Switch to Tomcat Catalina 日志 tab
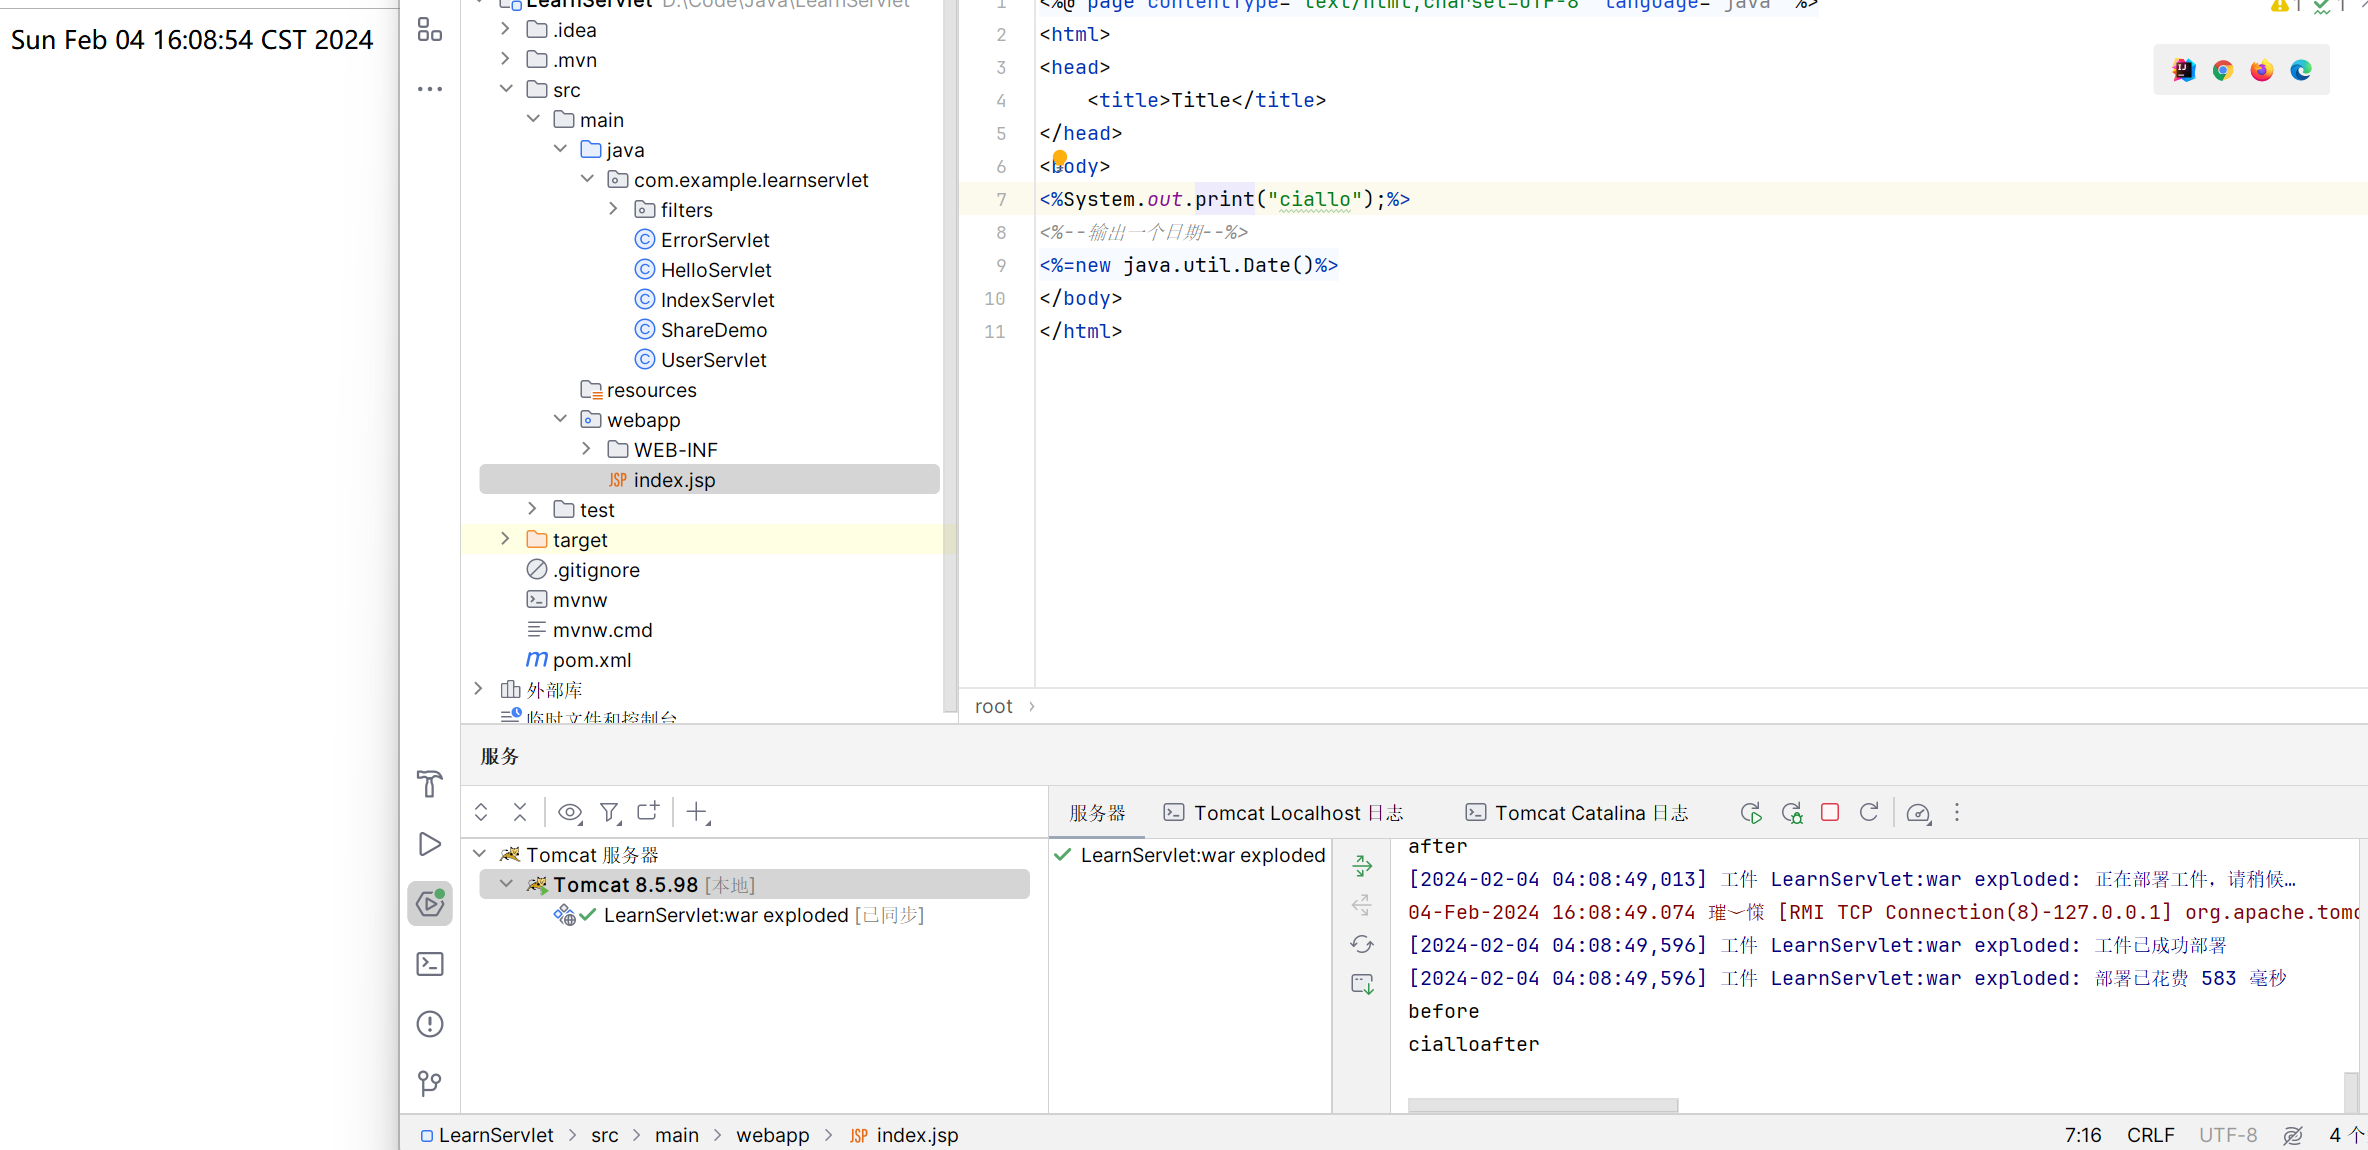The width and height of the screenshot is (2368, 1150). [1577, 813]
